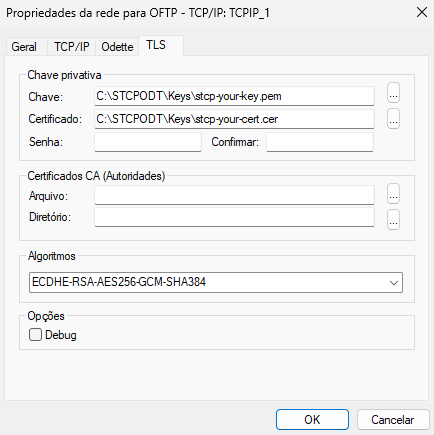Click into the Diretório field
The image size is (434, 435).
[x=234, y=217]
